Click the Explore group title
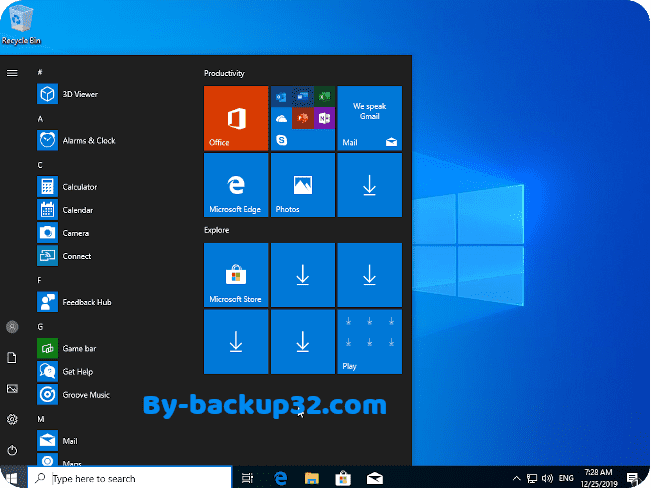 [216, 230]
